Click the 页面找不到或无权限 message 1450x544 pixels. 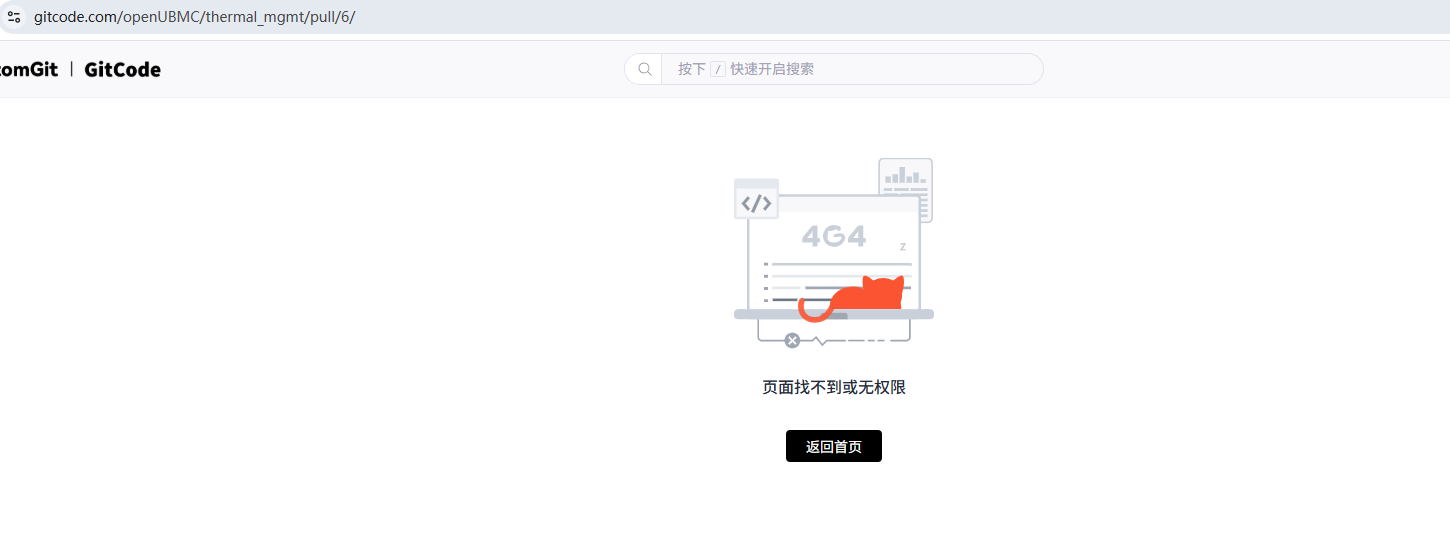(x=833, y=387)
